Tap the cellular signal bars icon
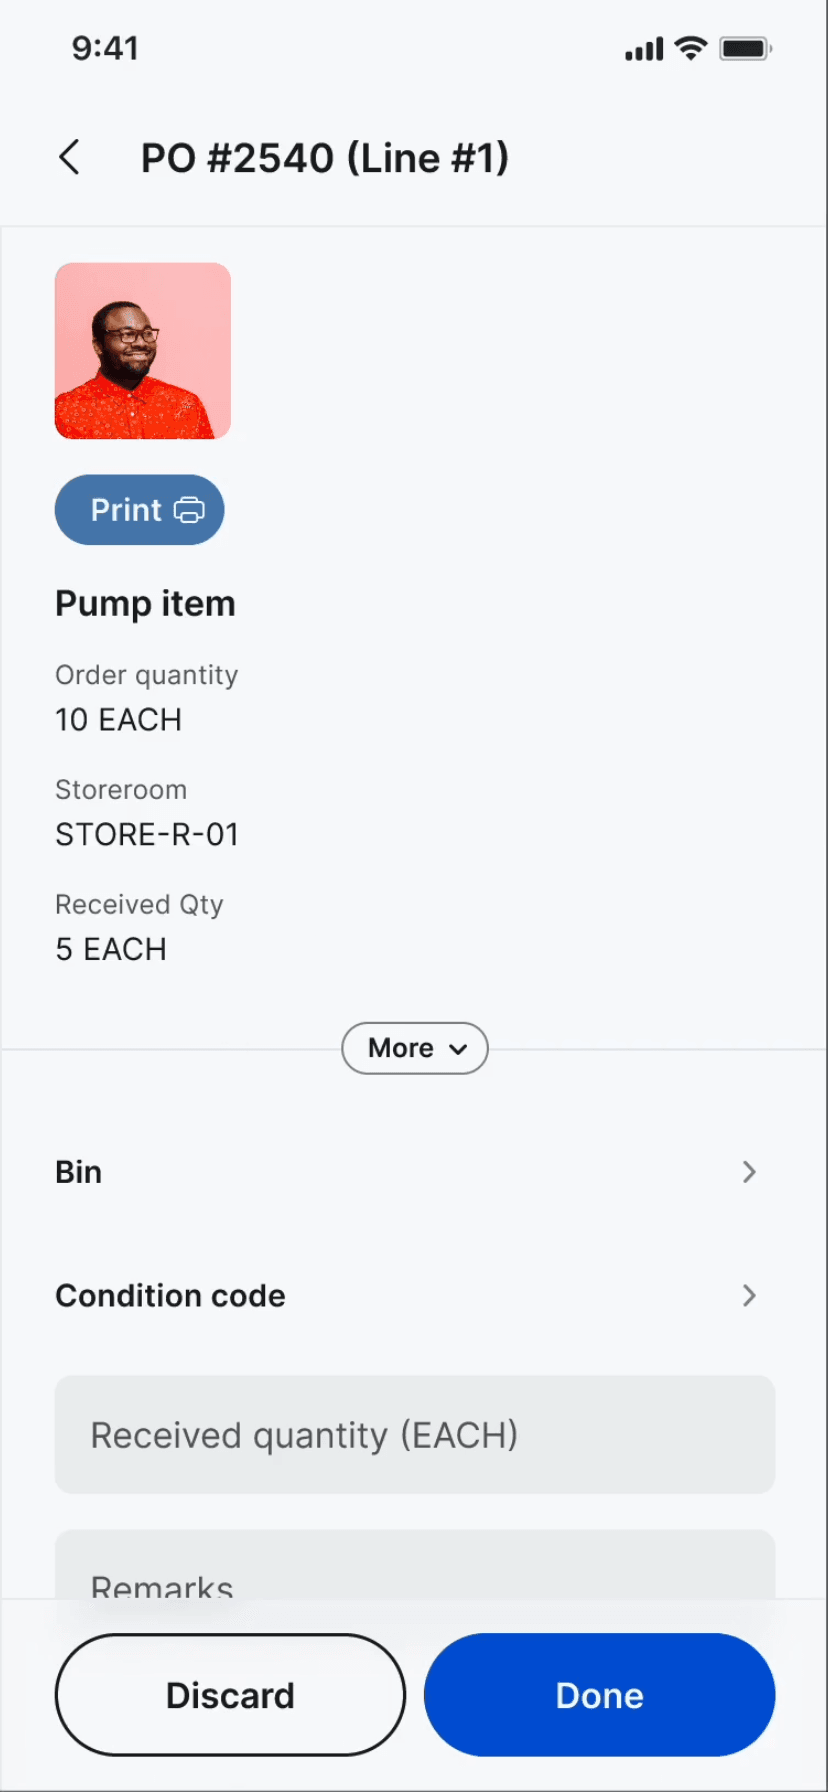 644,49
